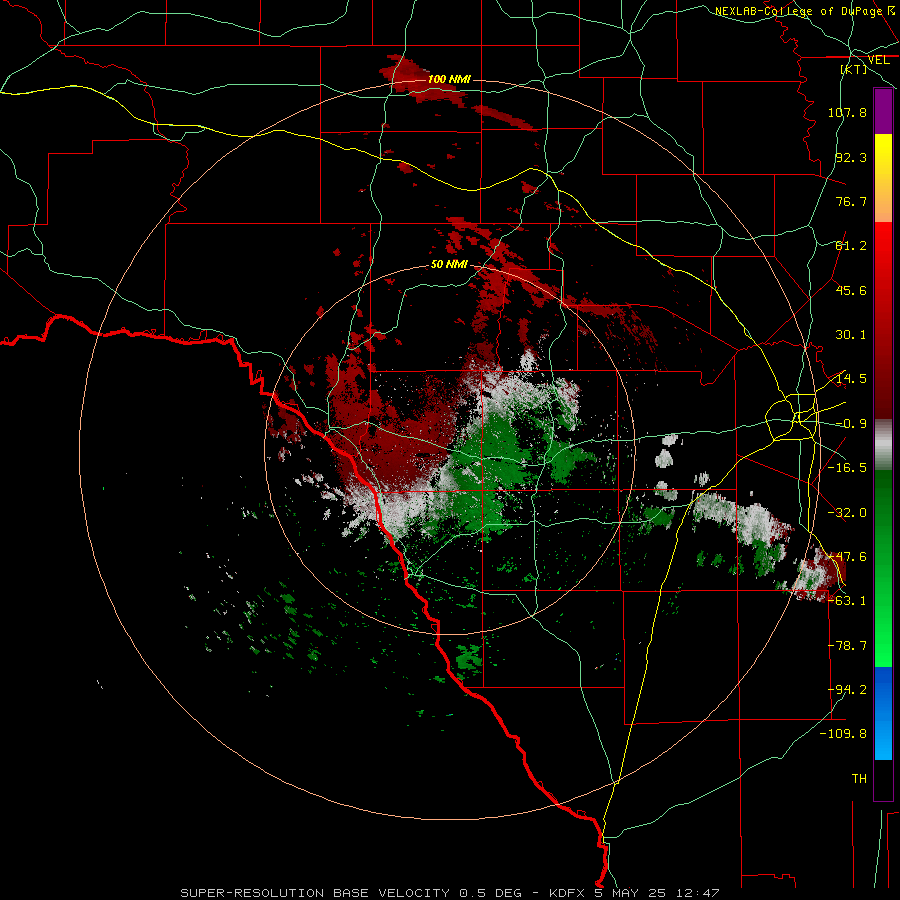This screenshot has width=900, height=900.
Task: Click the 5 MAY 25 12:47 timestamp
Action: tap(657, 893)
